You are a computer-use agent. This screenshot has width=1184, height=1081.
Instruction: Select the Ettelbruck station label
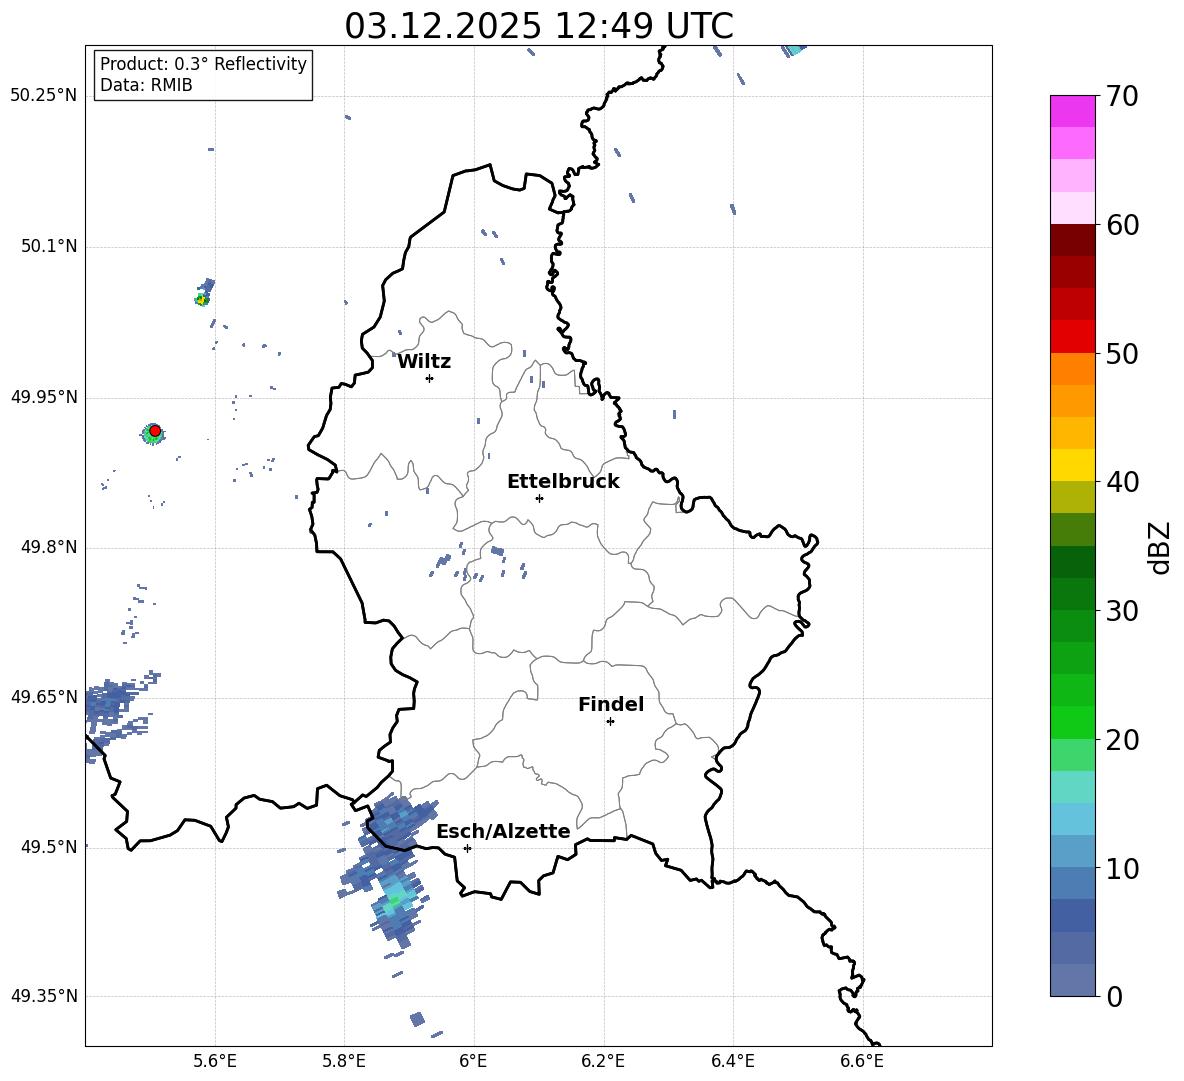563,482
